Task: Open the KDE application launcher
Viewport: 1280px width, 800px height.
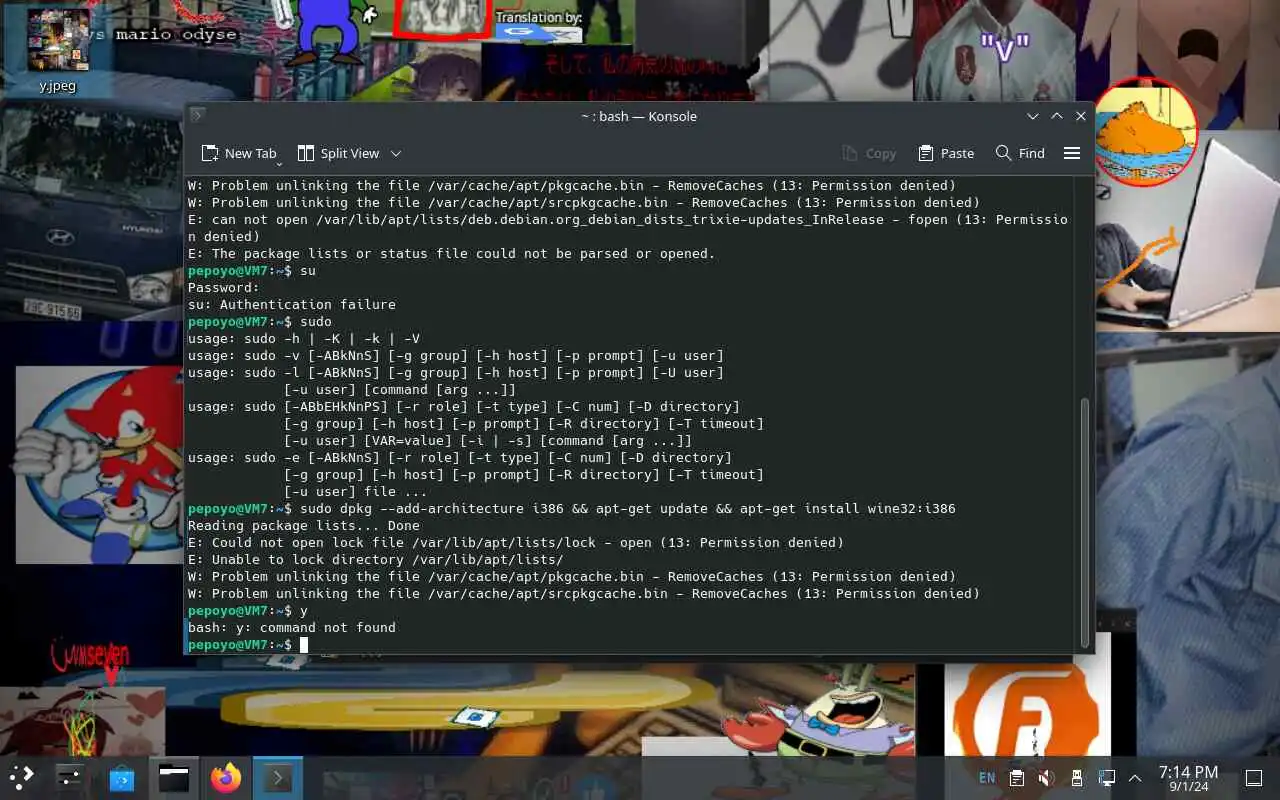Action: 22,777
